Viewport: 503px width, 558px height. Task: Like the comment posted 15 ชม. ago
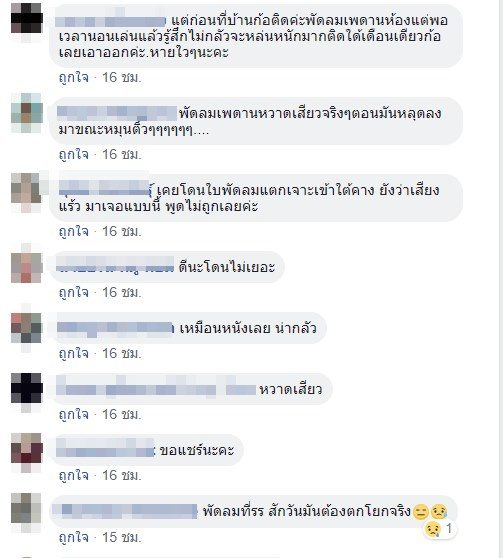click(74, 537)
